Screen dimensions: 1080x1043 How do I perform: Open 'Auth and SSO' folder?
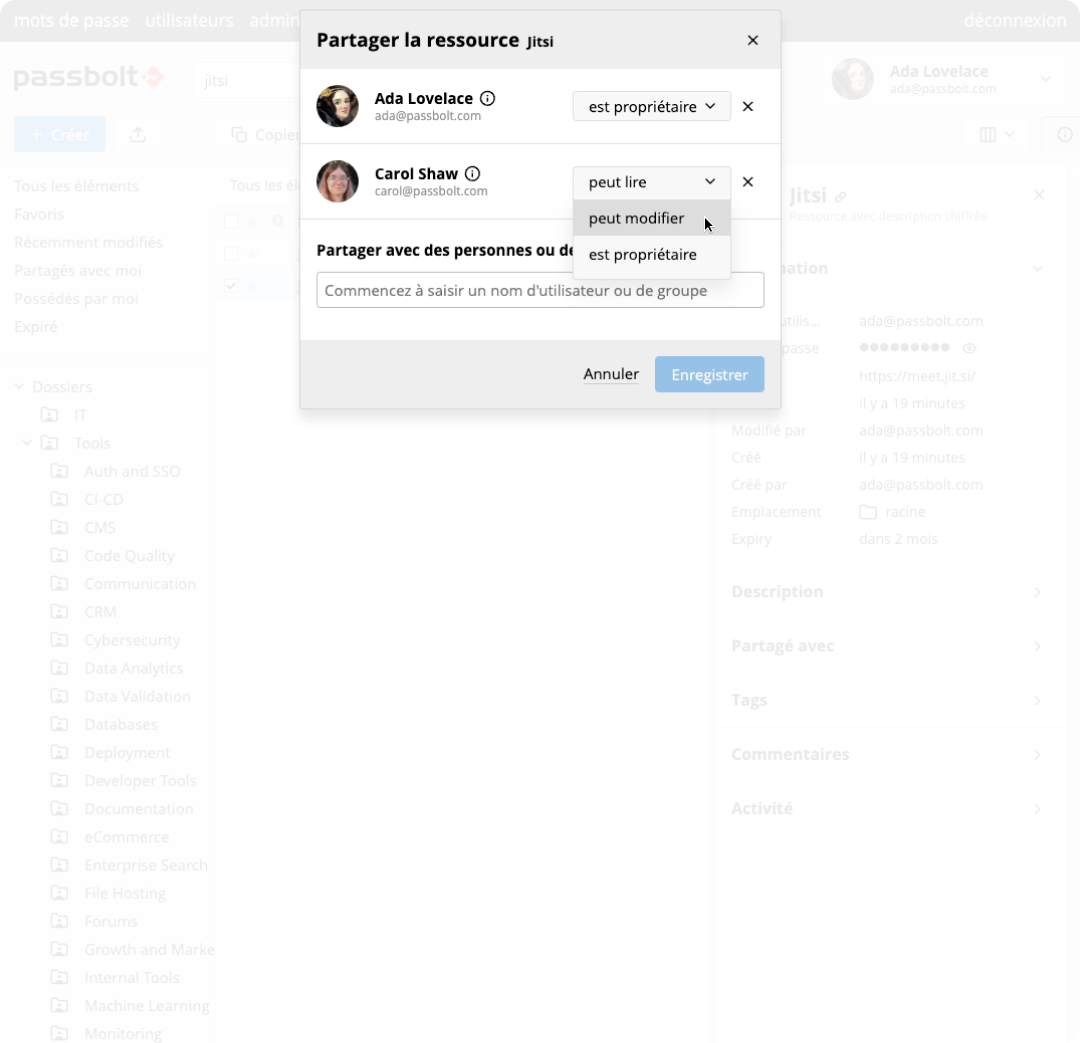[132, 471]
